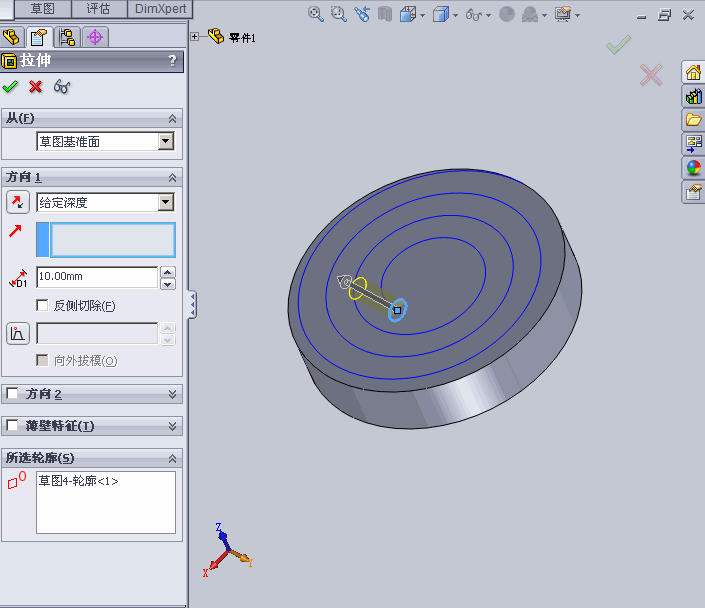The width and height of the screenshot is (705, 608).
Task: Expand the 薄壁特征(T) section
Action: 172,426
